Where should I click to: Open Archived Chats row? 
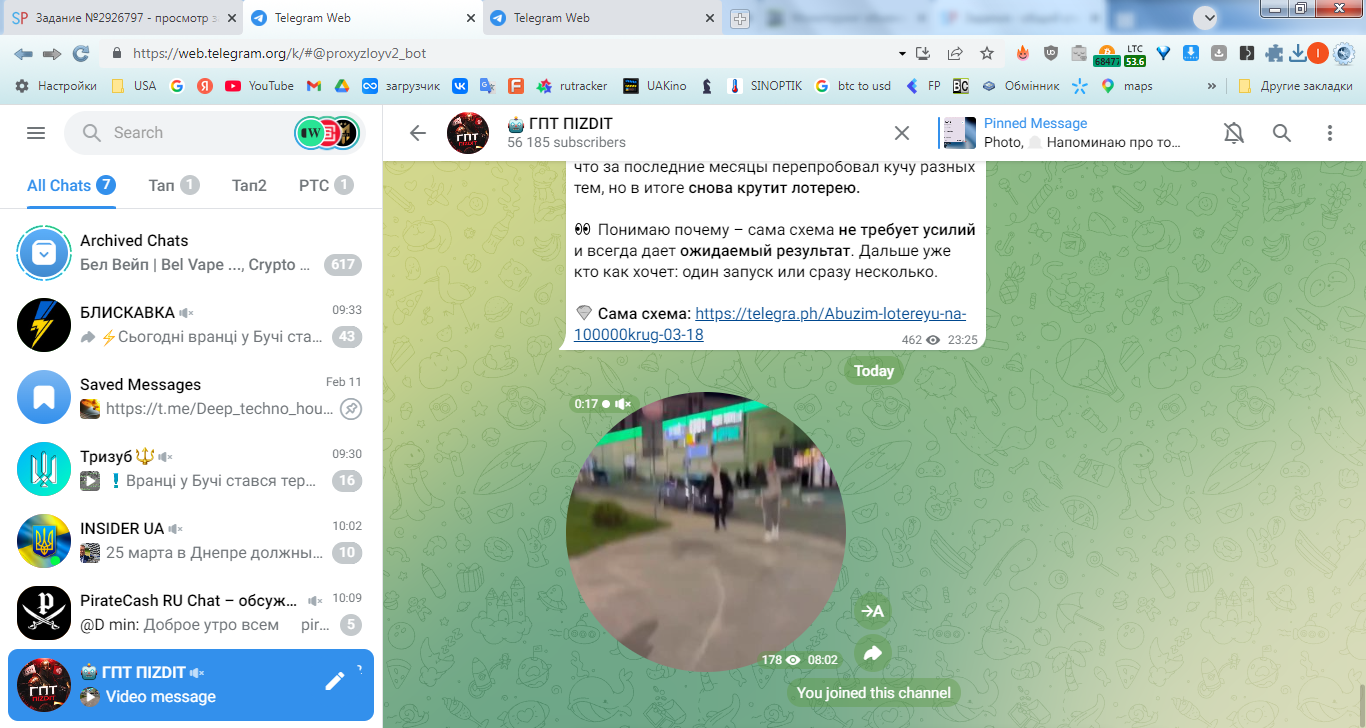[x=191, y=252]
